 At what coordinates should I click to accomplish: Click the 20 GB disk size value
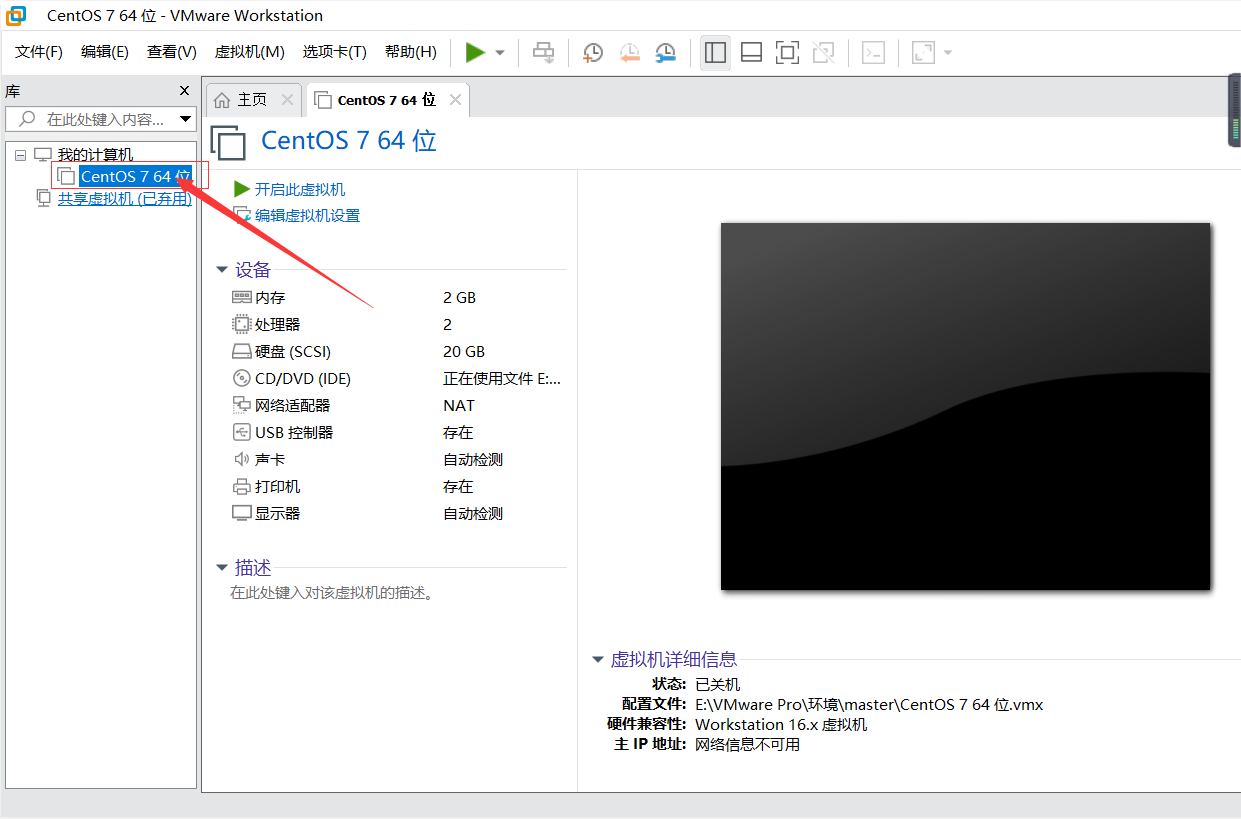point(464,352)
